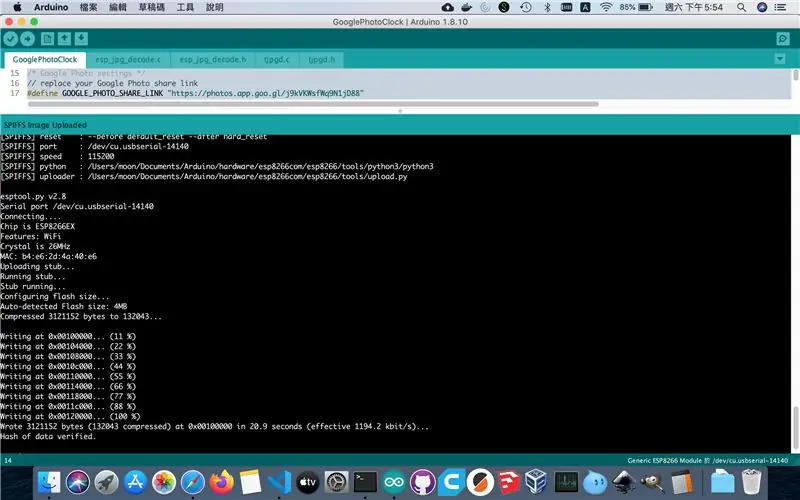Screen dimensions: 800x500
Task: Click the Google Photo share link string
Action: 266,93
